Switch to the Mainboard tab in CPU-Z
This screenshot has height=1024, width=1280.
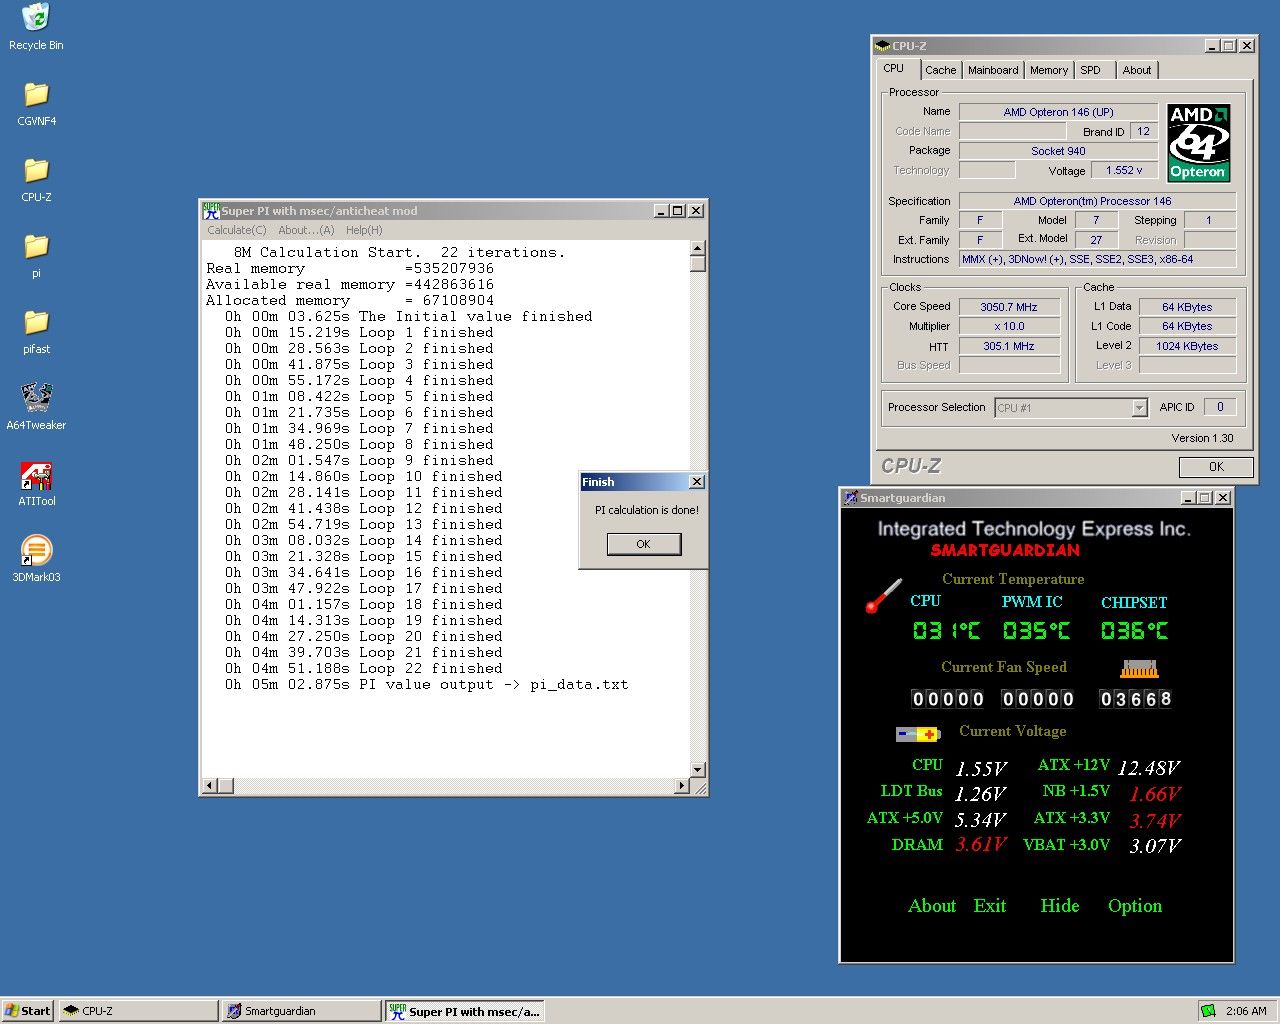pyautogui.click(x=993, y=70)
